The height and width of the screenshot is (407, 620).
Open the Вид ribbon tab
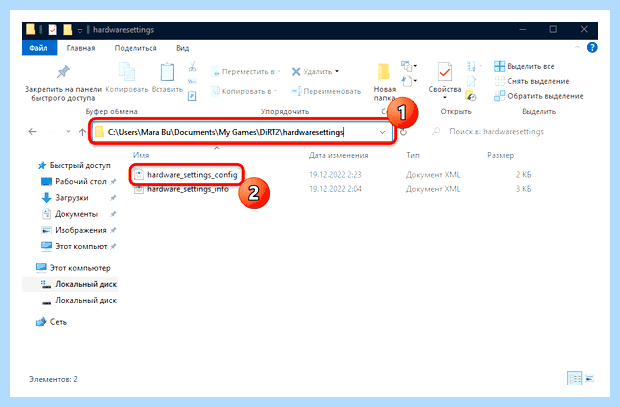pos(182,48)
